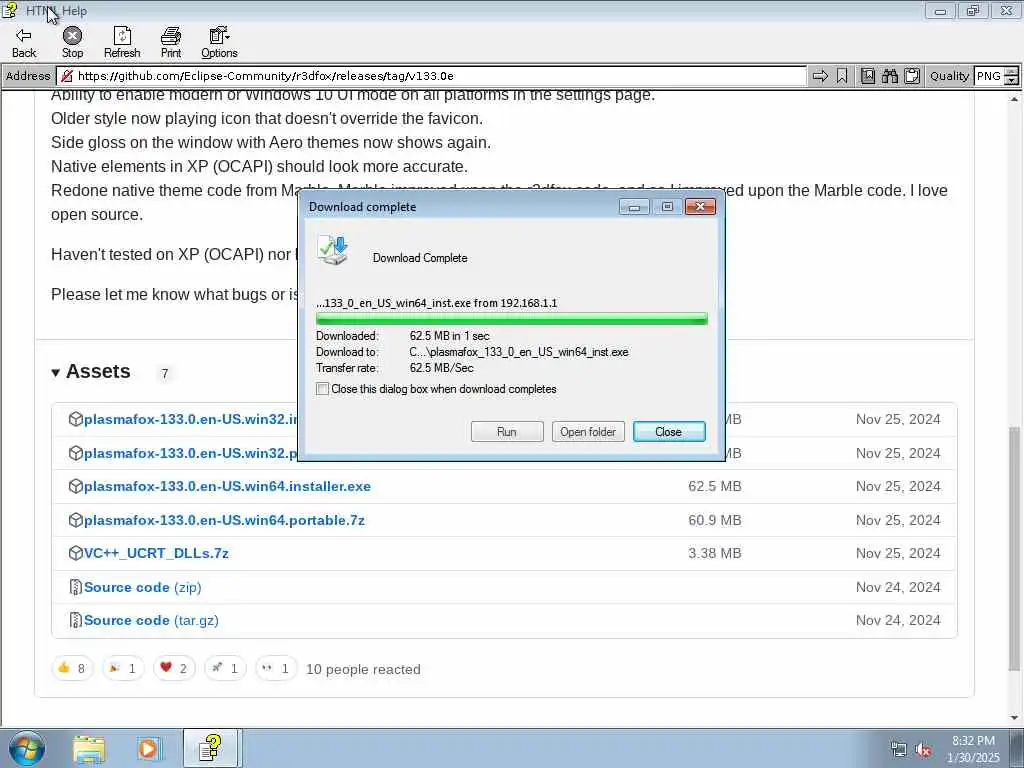1024x768 pixels.
Task: Download Source code (tar.gz)
Action: coord(151,620)
